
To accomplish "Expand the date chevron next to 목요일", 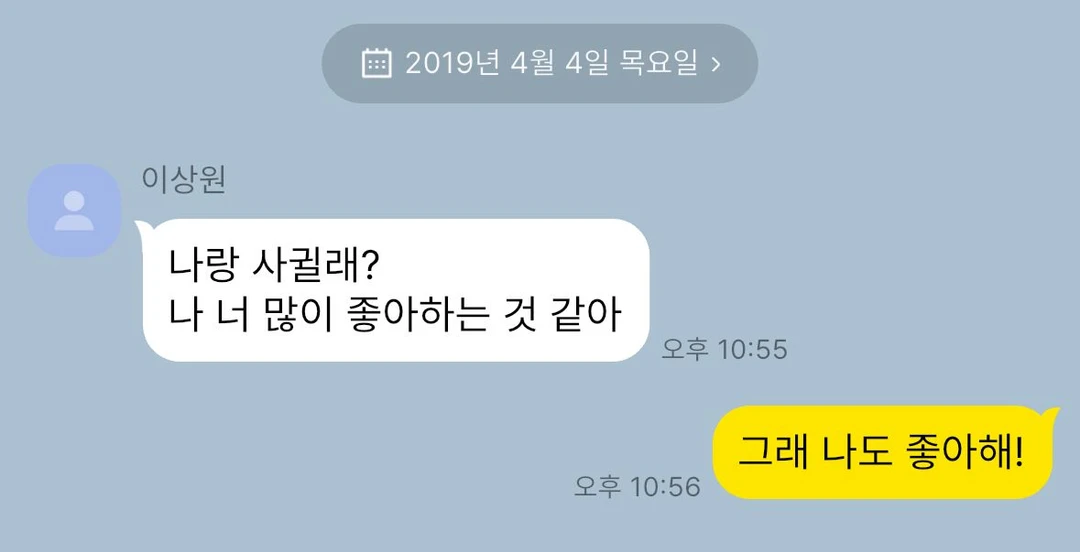I will [716, 64].
